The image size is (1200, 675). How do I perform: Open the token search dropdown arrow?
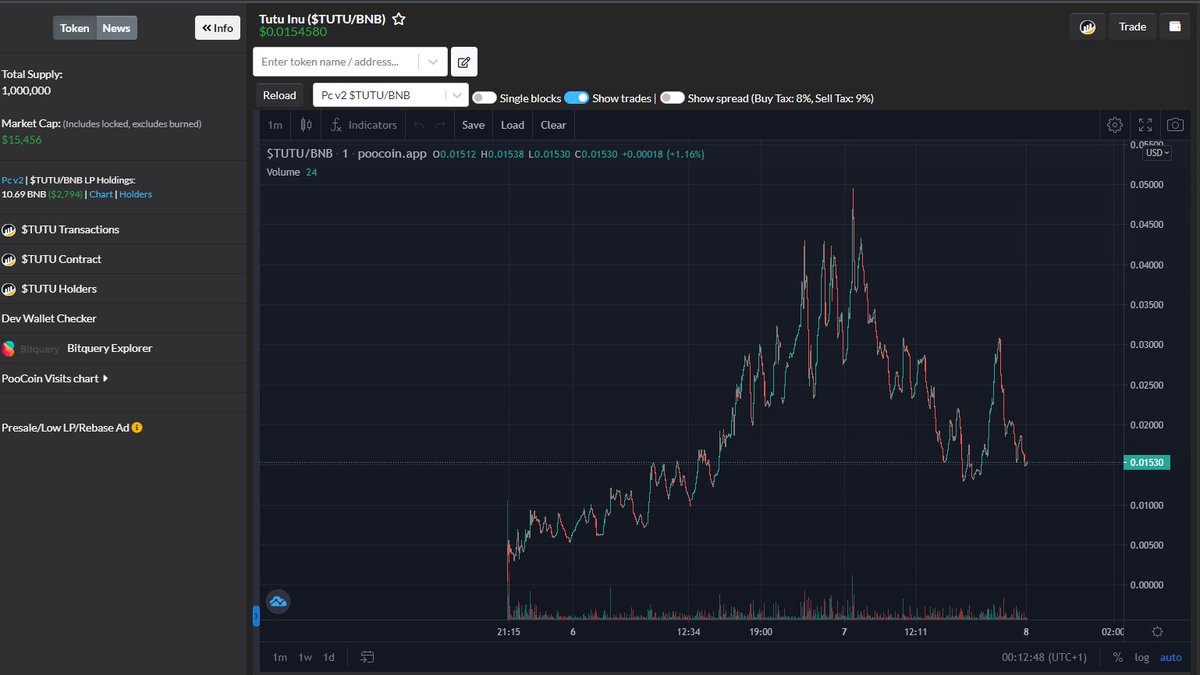tap(432, 62)
